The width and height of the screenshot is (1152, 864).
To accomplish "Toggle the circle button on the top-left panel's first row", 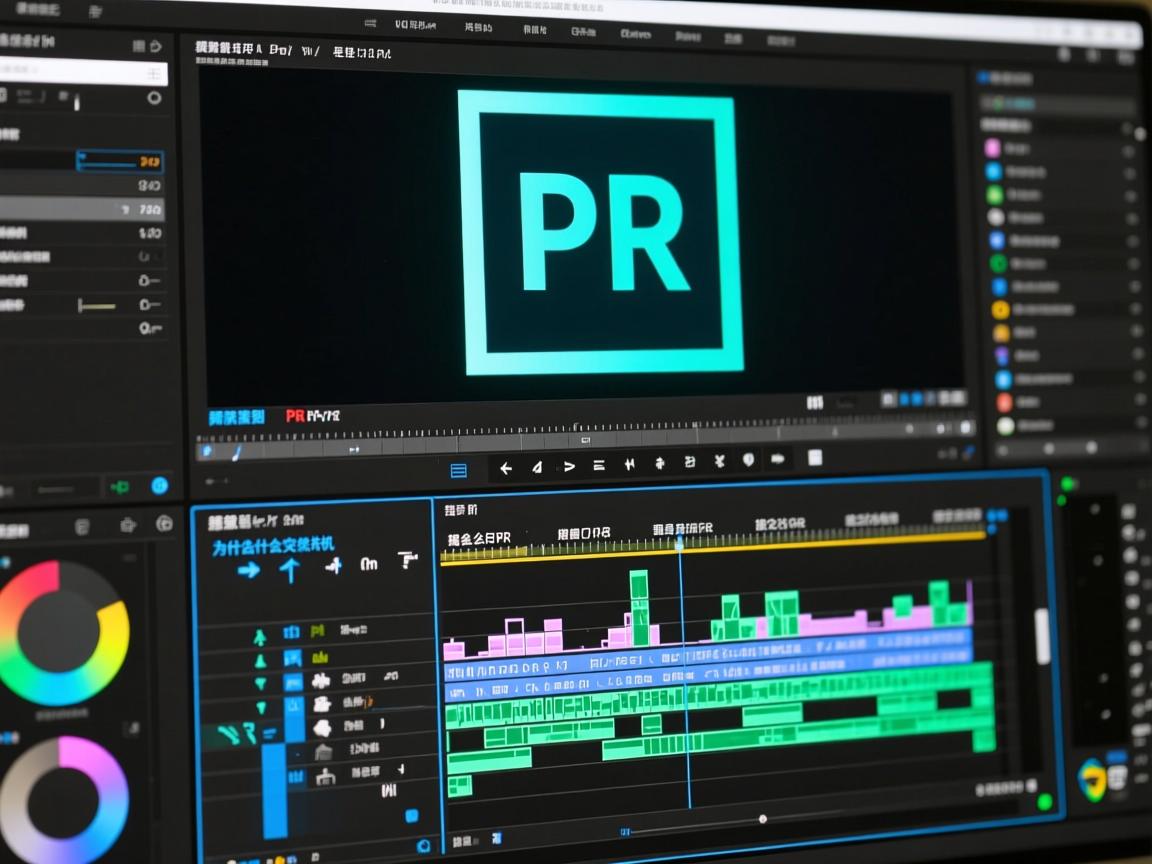I will tap(154, 98).
